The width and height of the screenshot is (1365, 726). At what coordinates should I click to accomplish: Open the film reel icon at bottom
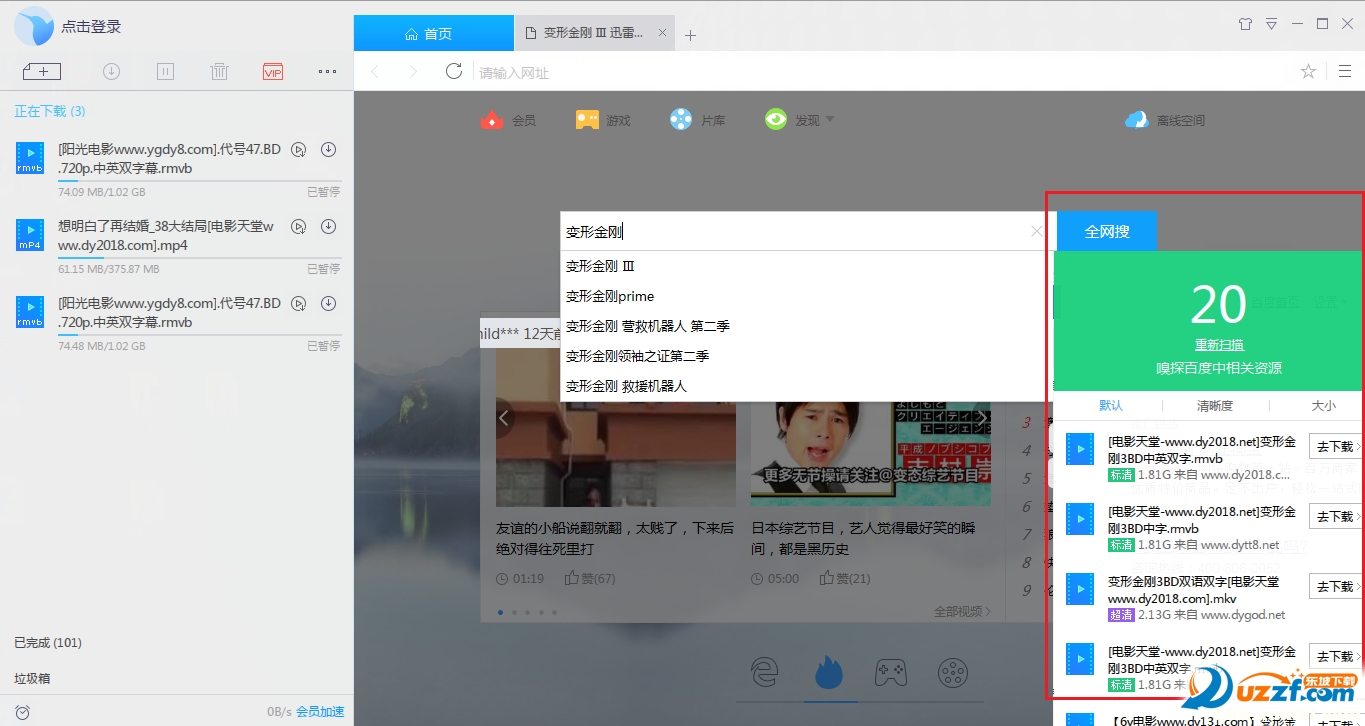pos(955,672)
